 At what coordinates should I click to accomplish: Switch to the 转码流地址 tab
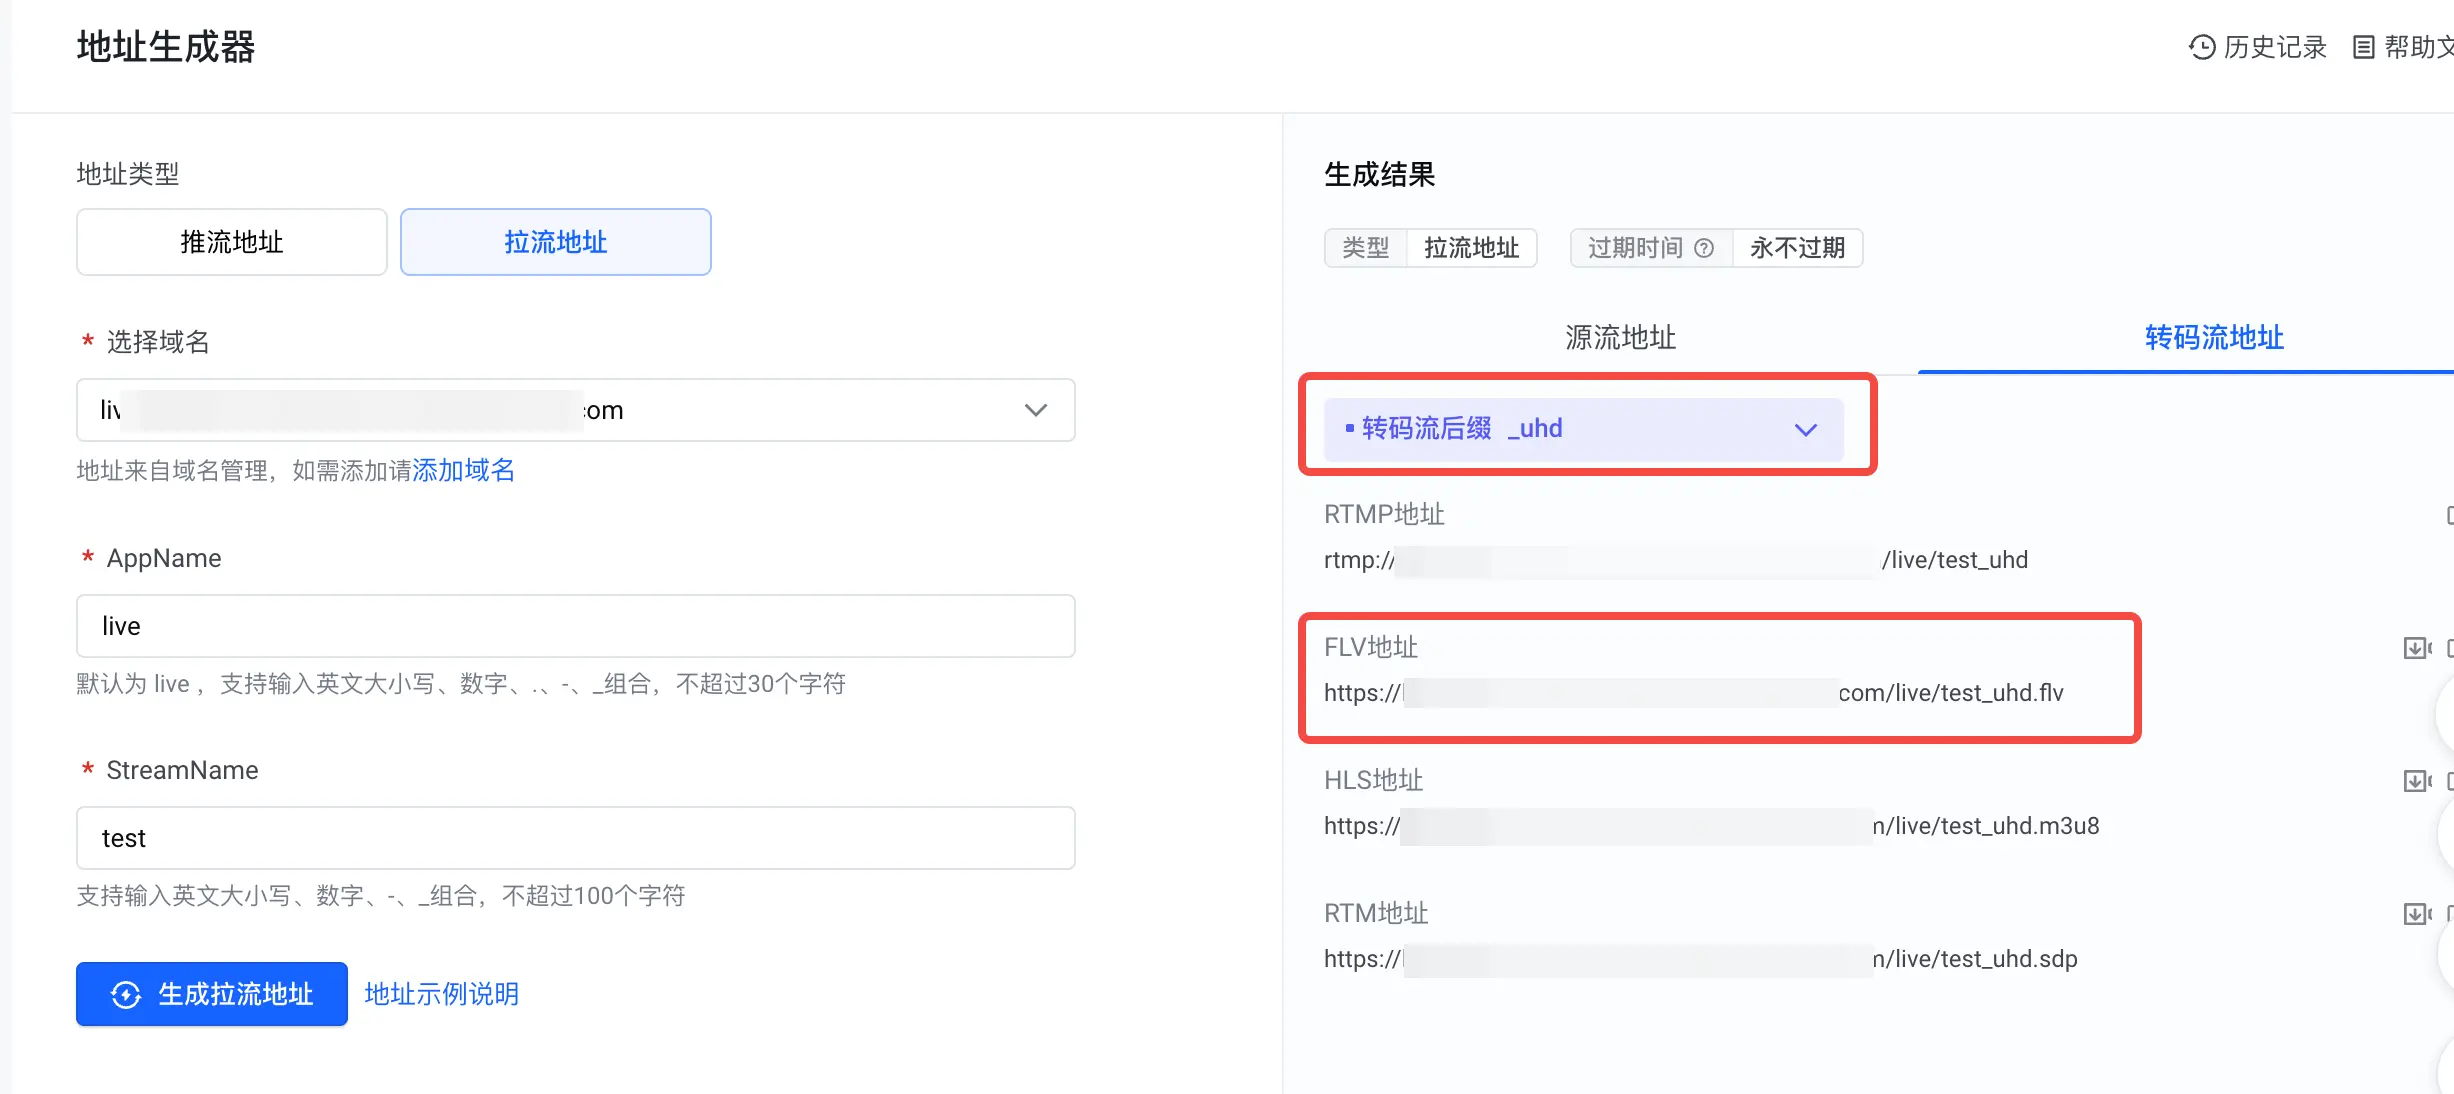2214,338
